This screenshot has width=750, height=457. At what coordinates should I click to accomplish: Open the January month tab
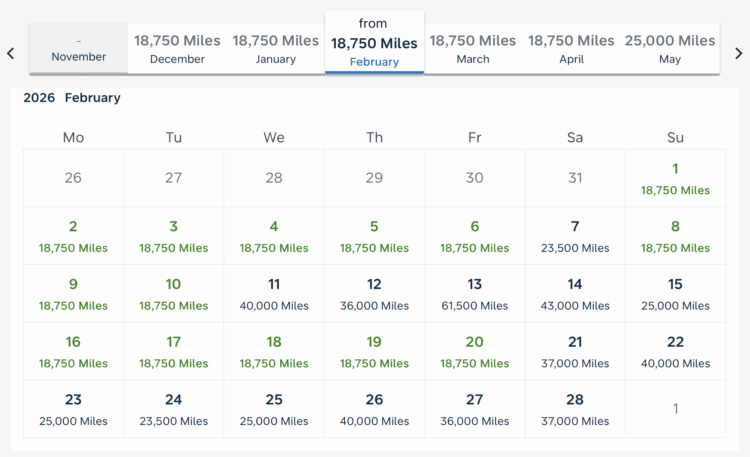[x=276, y=48]
